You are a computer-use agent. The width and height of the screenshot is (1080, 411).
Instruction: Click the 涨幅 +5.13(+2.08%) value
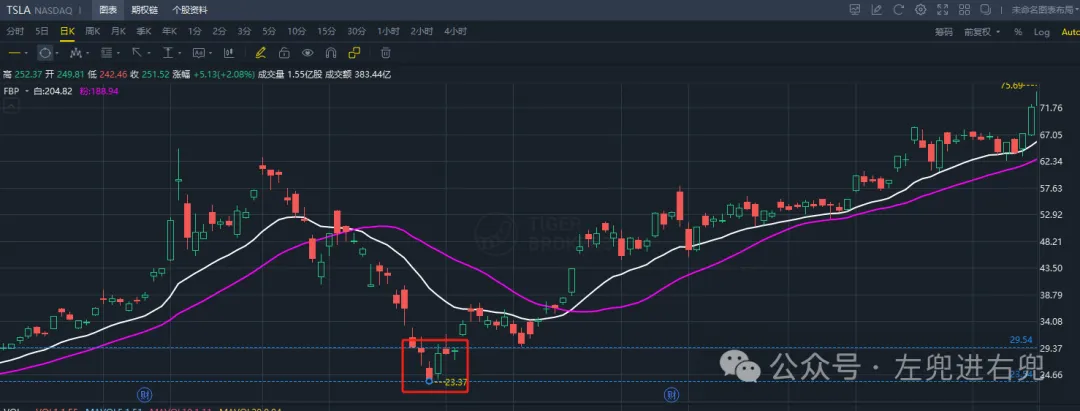[215, 74]
